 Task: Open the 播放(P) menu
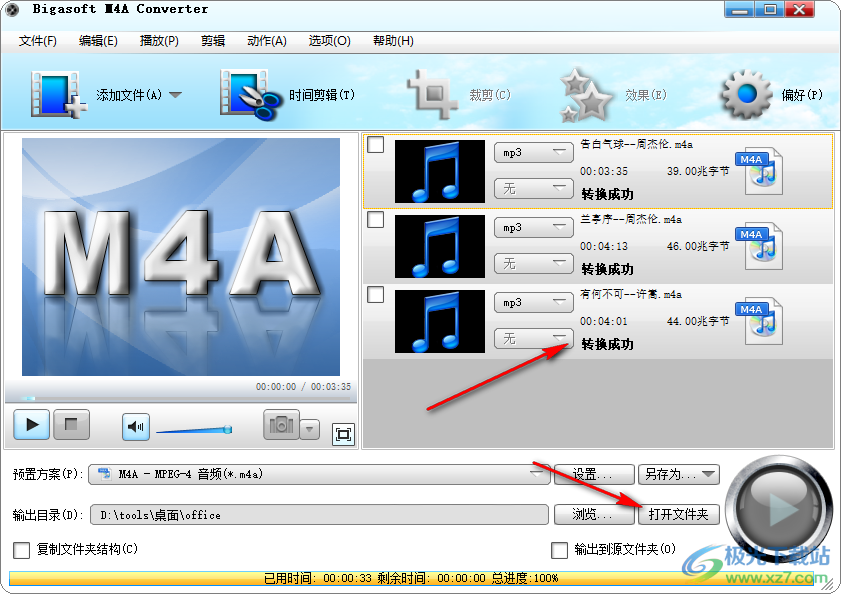159,41
